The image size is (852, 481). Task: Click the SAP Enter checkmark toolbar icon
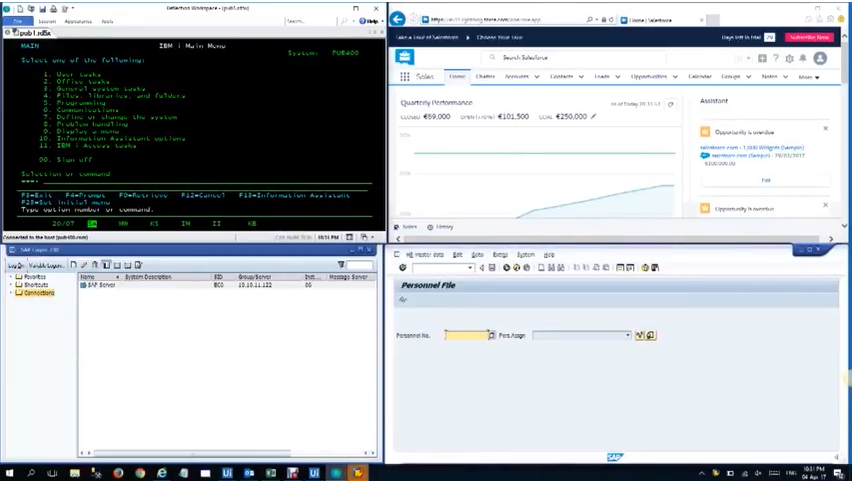click(x=403, y=267)
